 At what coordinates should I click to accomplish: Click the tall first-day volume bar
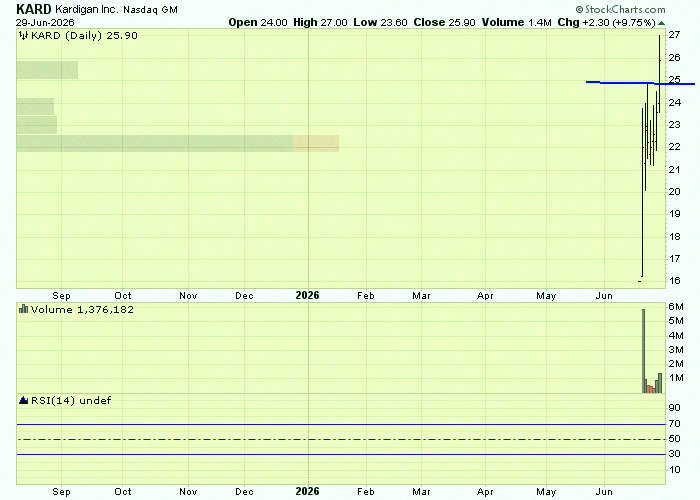[x=643, y=351]
